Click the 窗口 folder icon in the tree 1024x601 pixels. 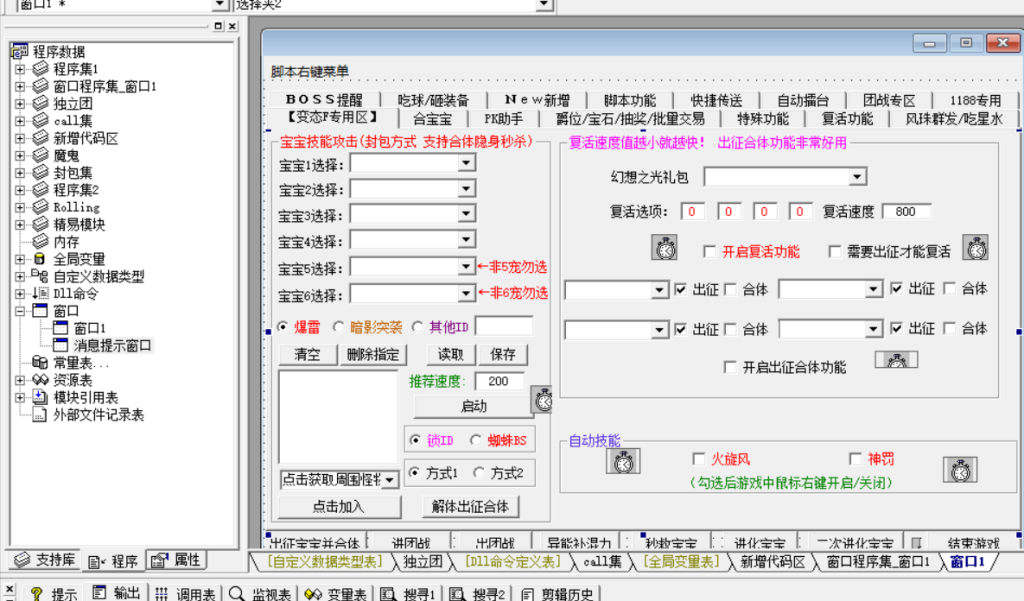[40, 310]
